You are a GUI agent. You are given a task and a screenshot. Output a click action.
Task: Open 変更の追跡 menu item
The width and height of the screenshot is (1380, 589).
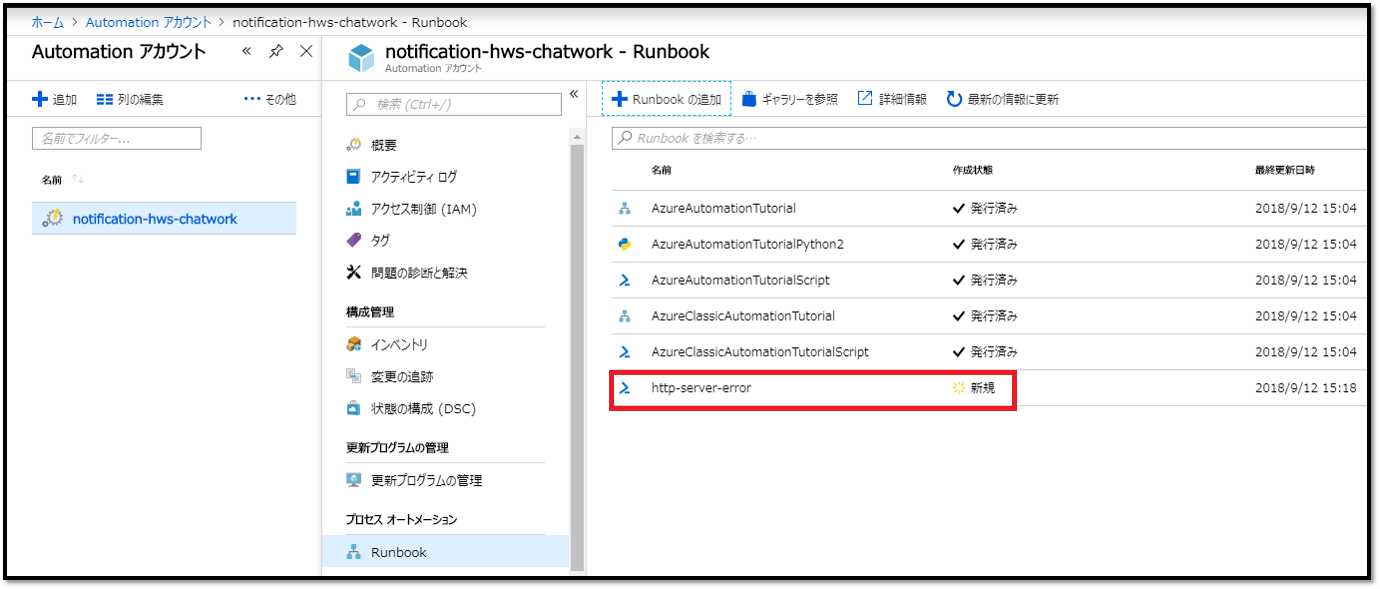(x=402, y=377)
